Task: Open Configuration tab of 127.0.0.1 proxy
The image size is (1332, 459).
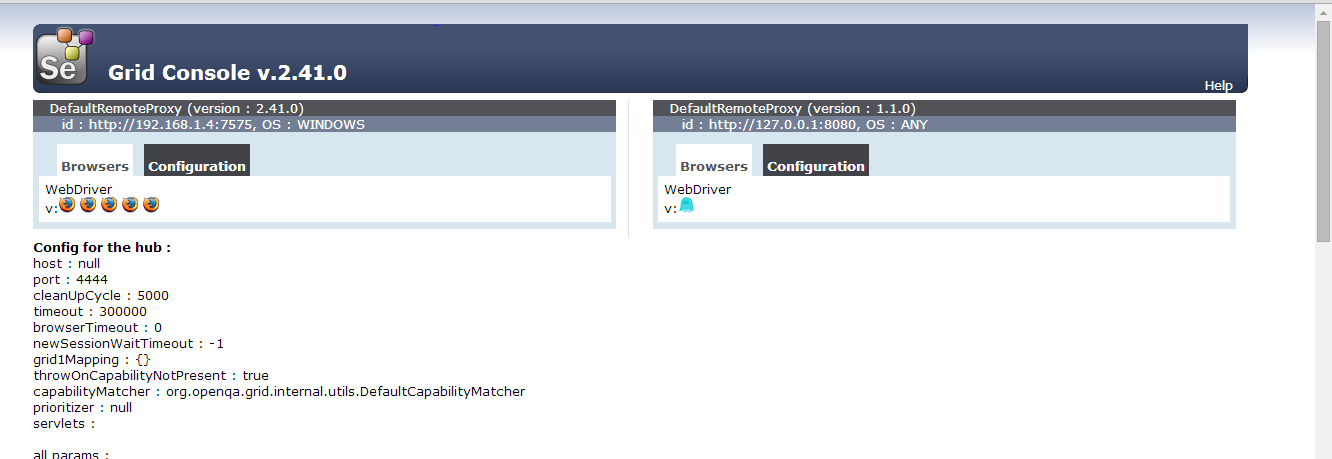Action: coord(816,161)
